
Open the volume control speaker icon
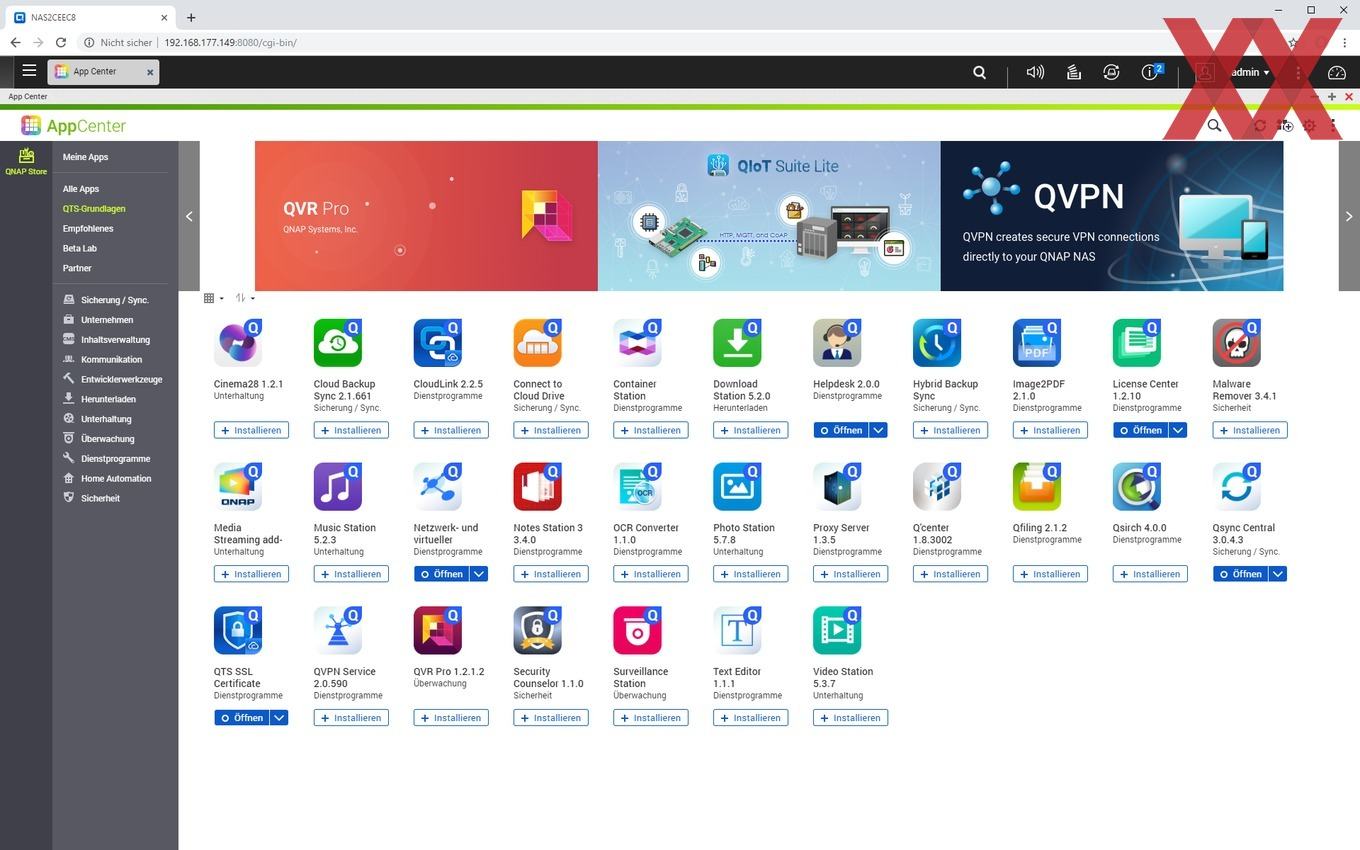pyautogui.click(x=1035, y=72)
